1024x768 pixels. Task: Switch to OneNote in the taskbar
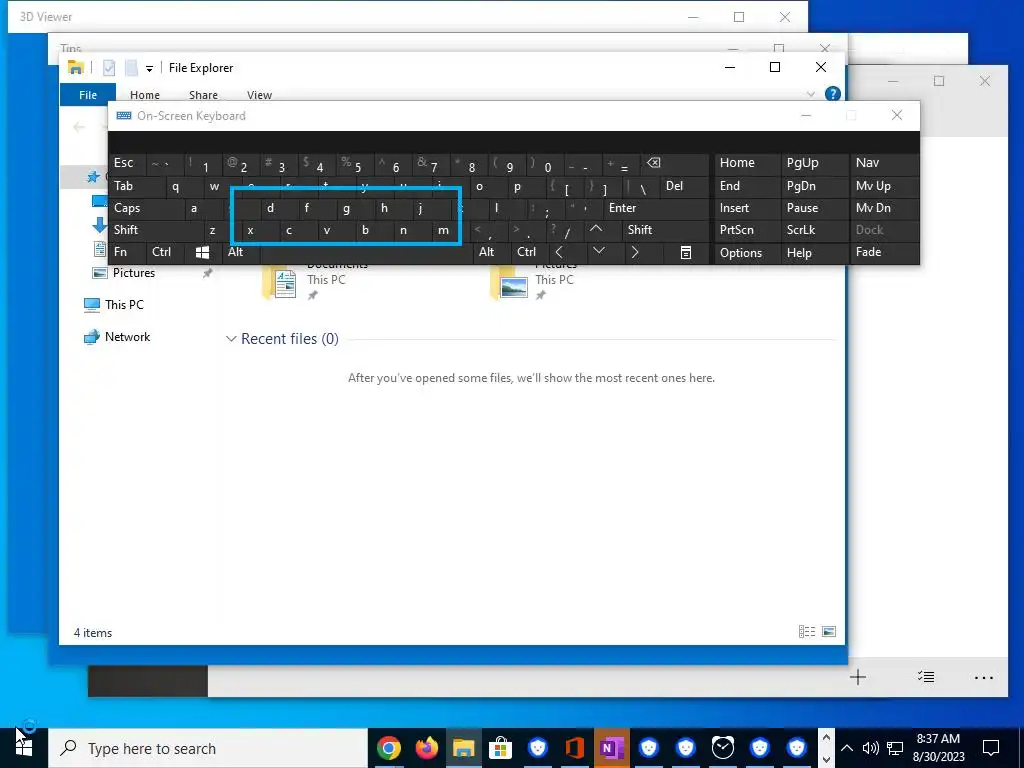(x=611, y=748)
